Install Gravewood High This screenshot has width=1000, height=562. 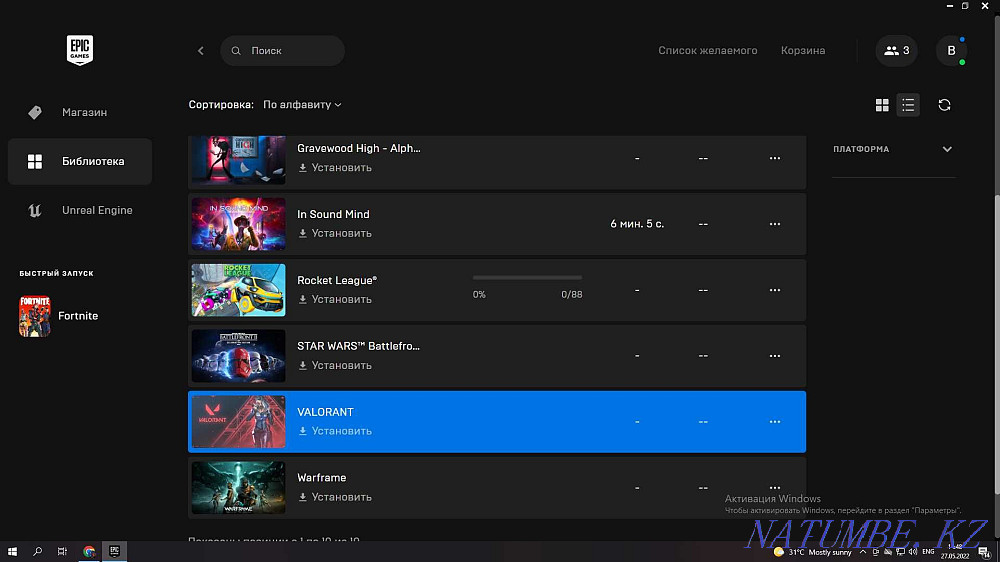tap(335, 168)
